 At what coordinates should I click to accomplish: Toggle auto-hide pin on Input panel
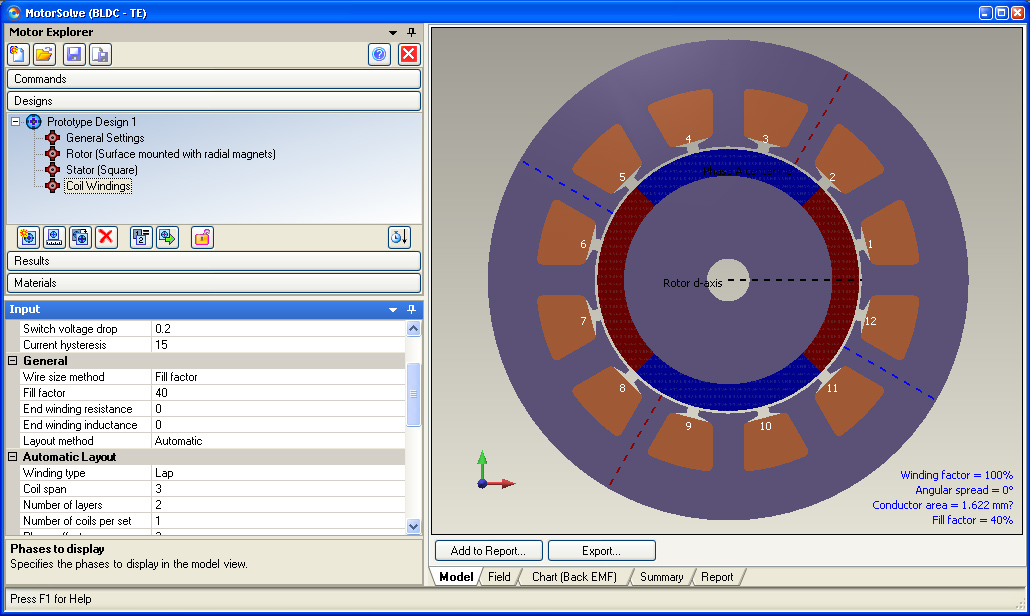[411, 310]
